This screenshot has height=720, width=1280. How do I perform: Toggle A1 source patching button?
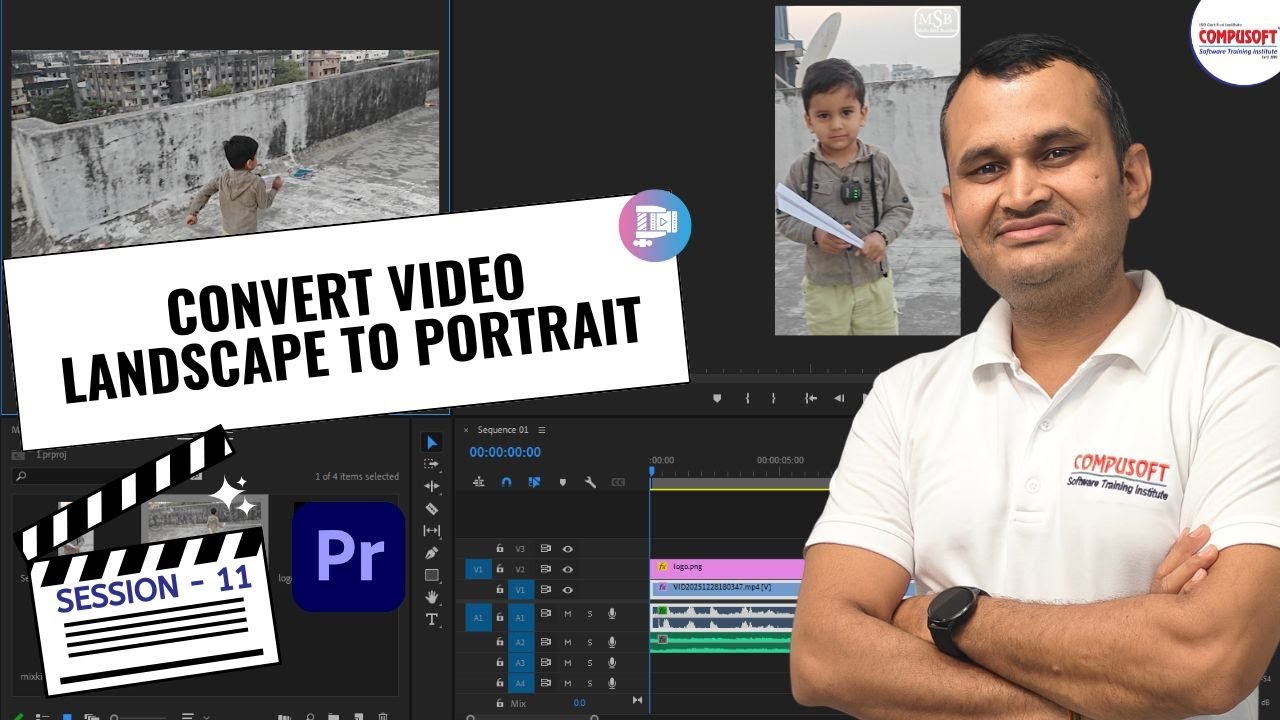tap(479, 619)
